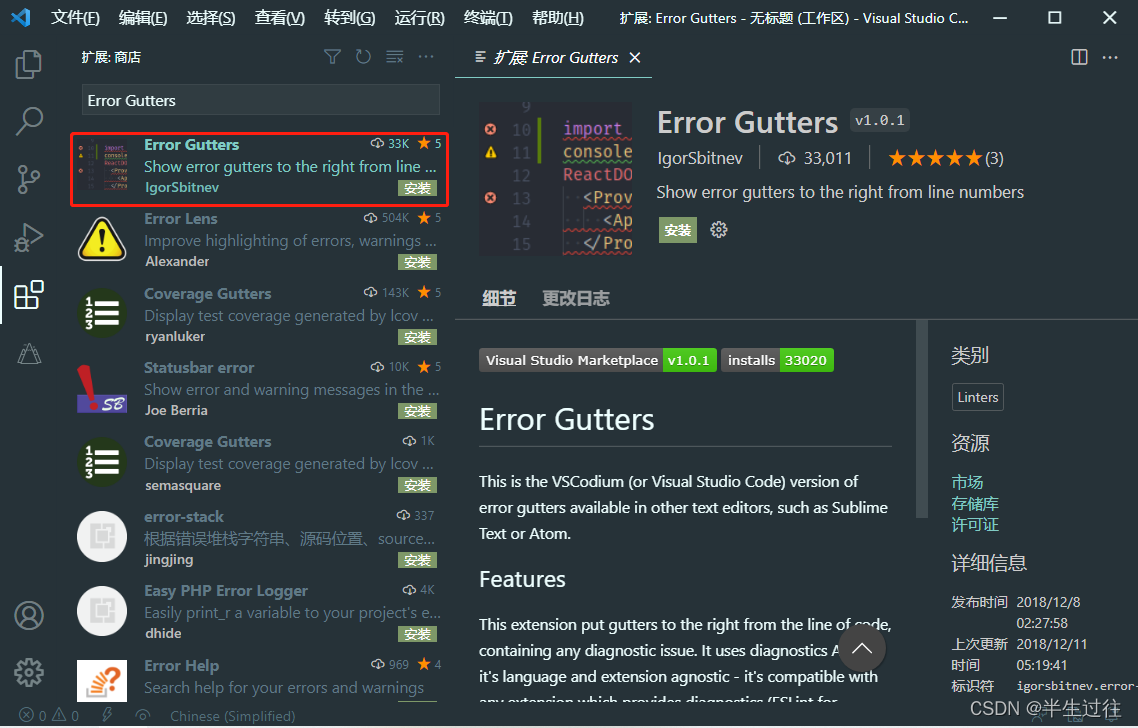The image size is (1138, 728).
Task: Install Coverage Gutters by ryanluker
Action: [x=417, y=337]
